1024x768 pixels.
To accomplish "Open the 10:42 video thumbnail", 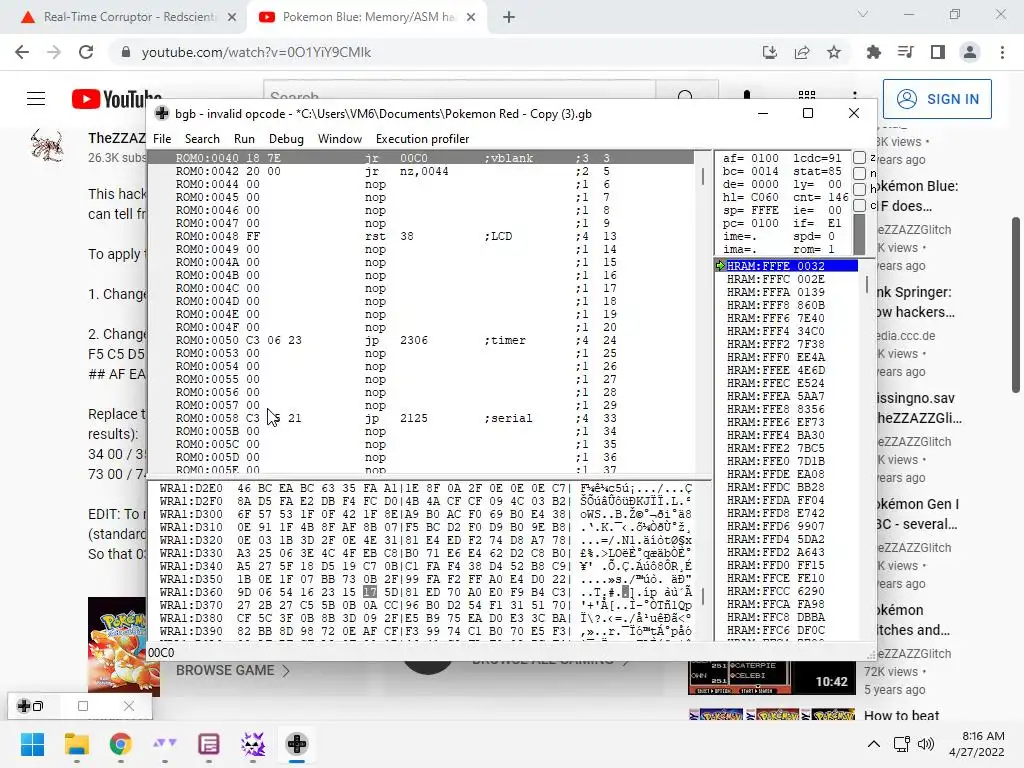I will tap(771, 677).
